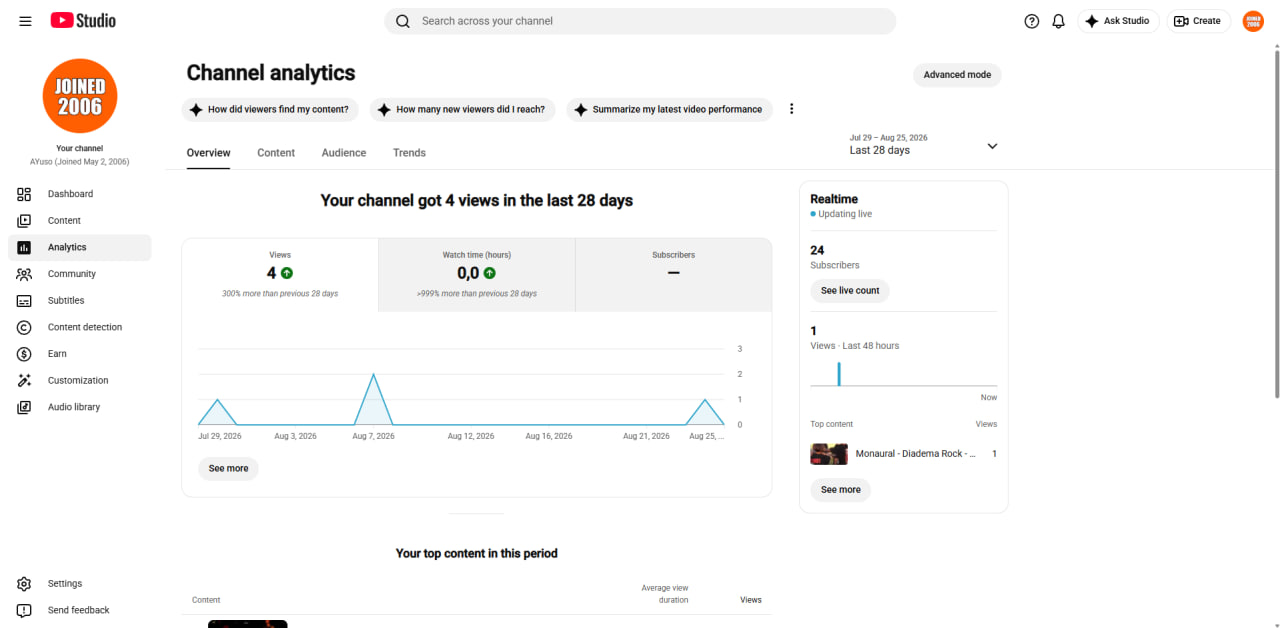The width and height of the screenshot is (1280, 628).
Task: Open Settings from the sidebar
Action: coord(80,584)
